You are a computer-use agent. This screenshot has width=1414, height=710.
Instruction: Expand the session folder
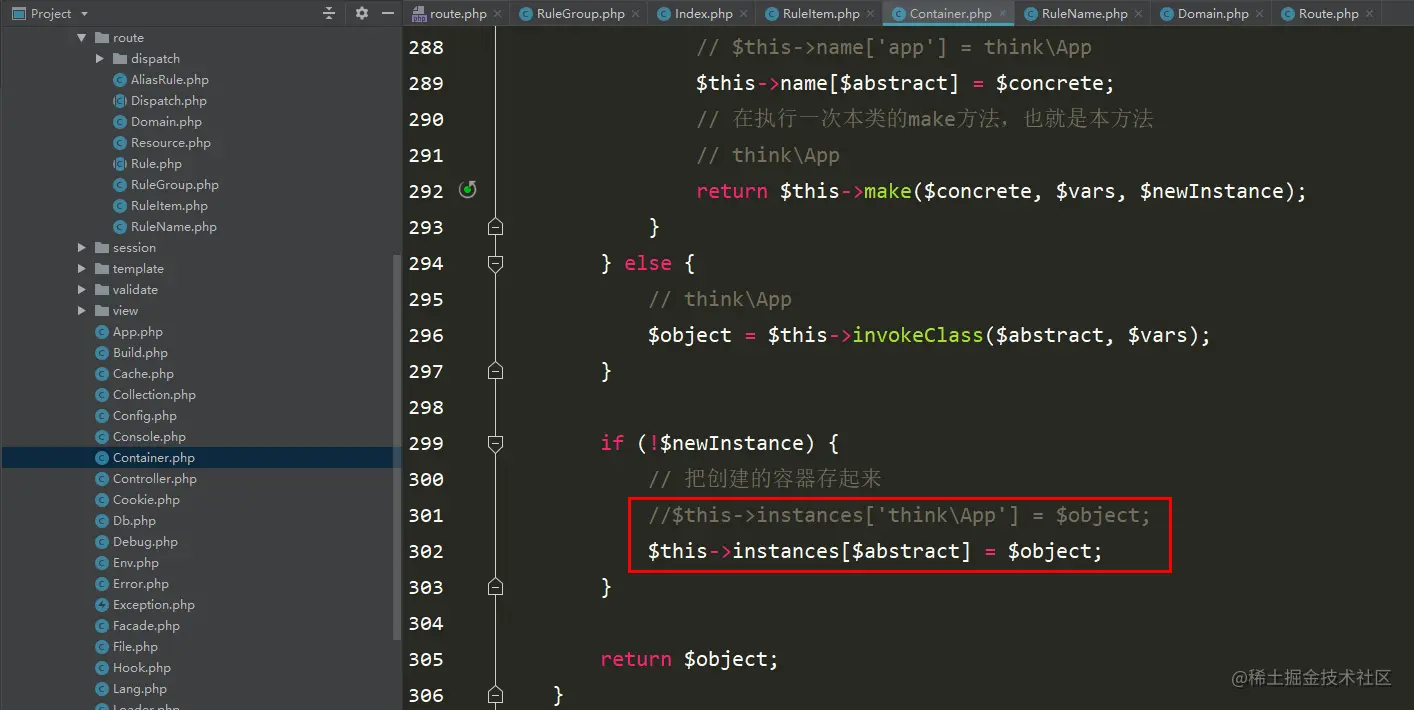pyautogui.click(x=82, y=248)
